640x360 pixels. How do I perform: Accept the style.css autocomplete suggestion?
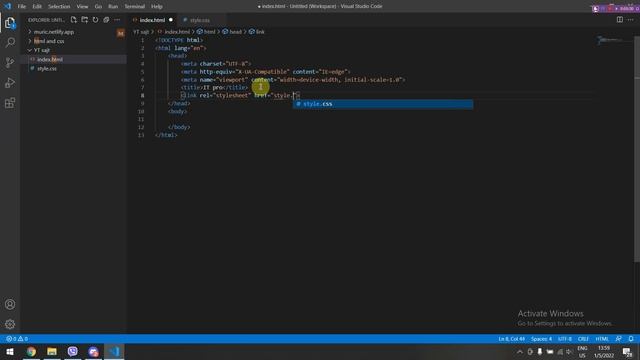(383, 104)
